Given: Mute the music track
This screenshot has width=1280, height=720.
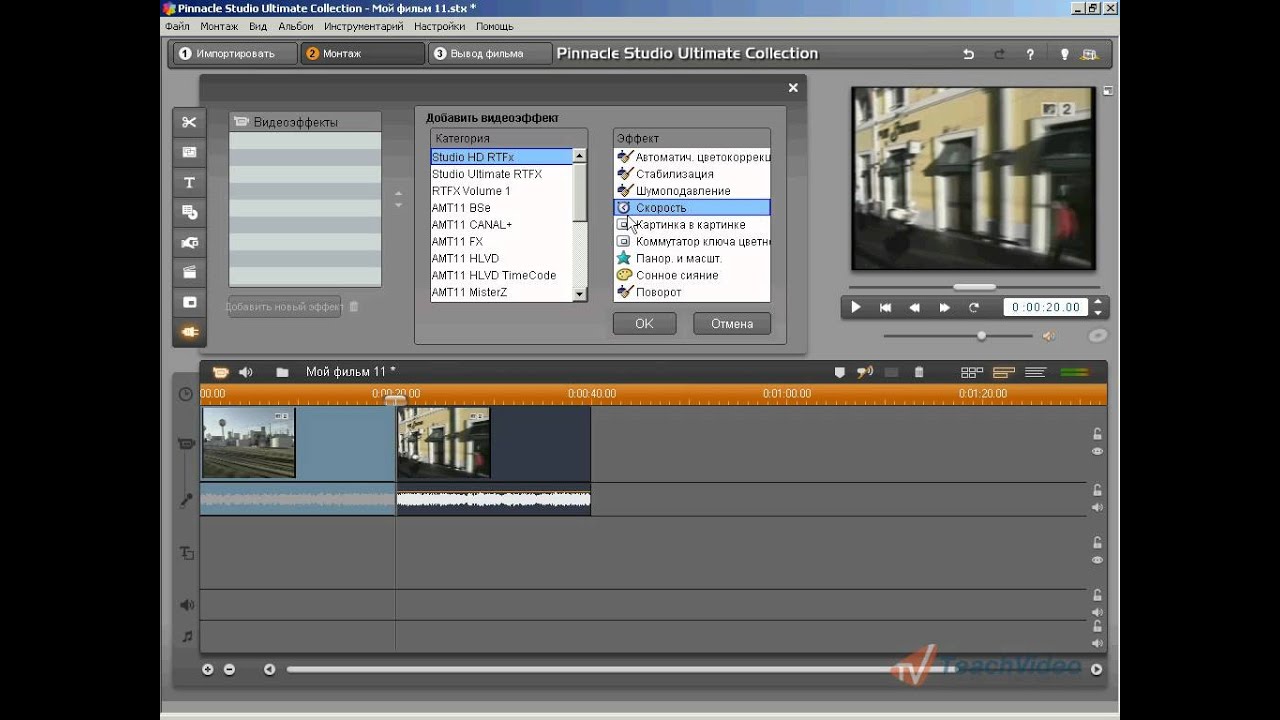Looking at the screenshot, I should [x=1097, y=643].
